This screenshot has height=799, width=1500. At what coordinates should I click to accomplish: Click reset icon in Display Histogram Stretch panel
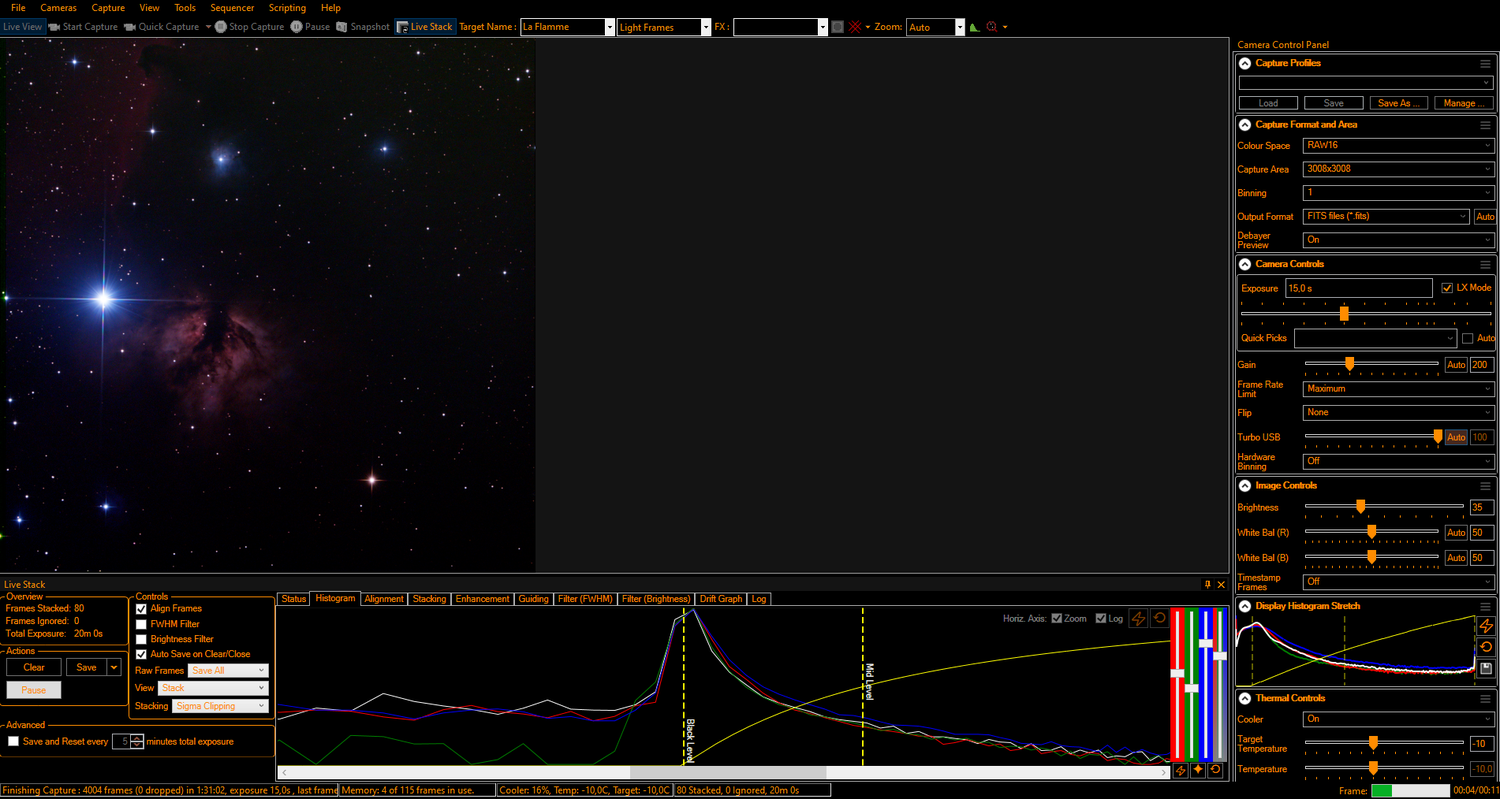pos(1486,647)
